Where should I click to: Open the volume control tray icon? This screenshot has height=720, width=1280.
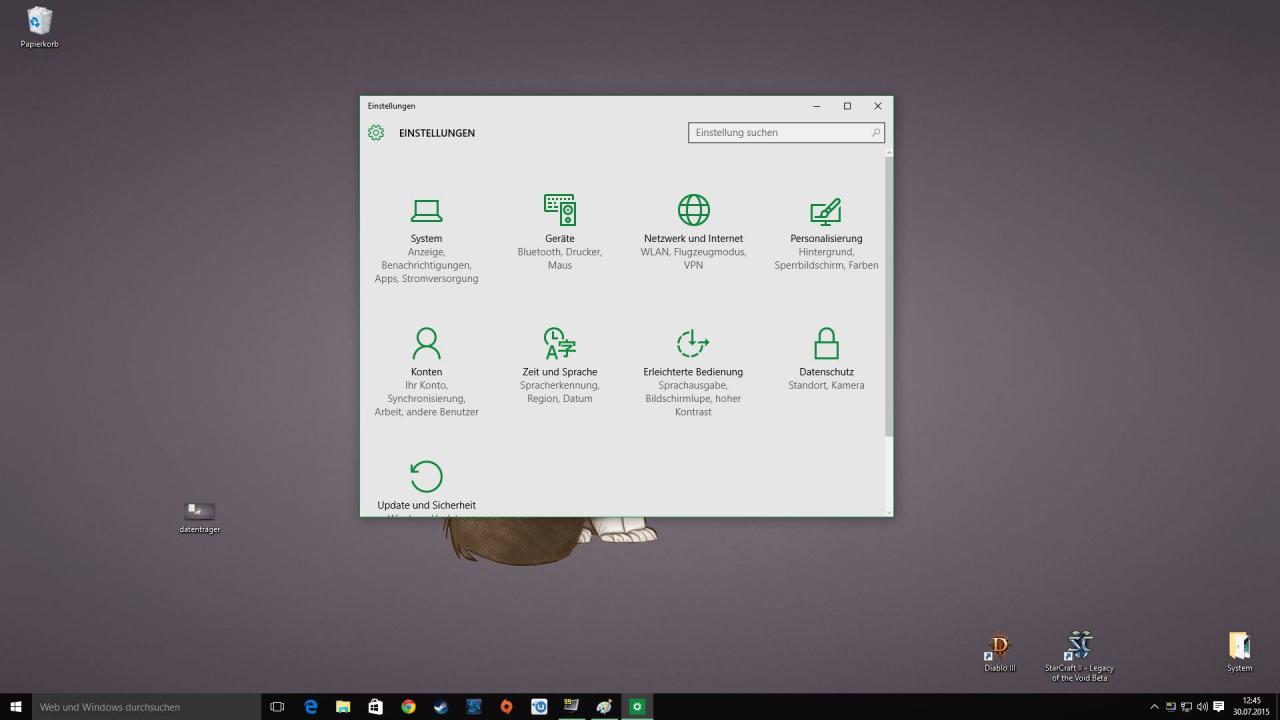pyautogui.click(x=1202, y=707)
